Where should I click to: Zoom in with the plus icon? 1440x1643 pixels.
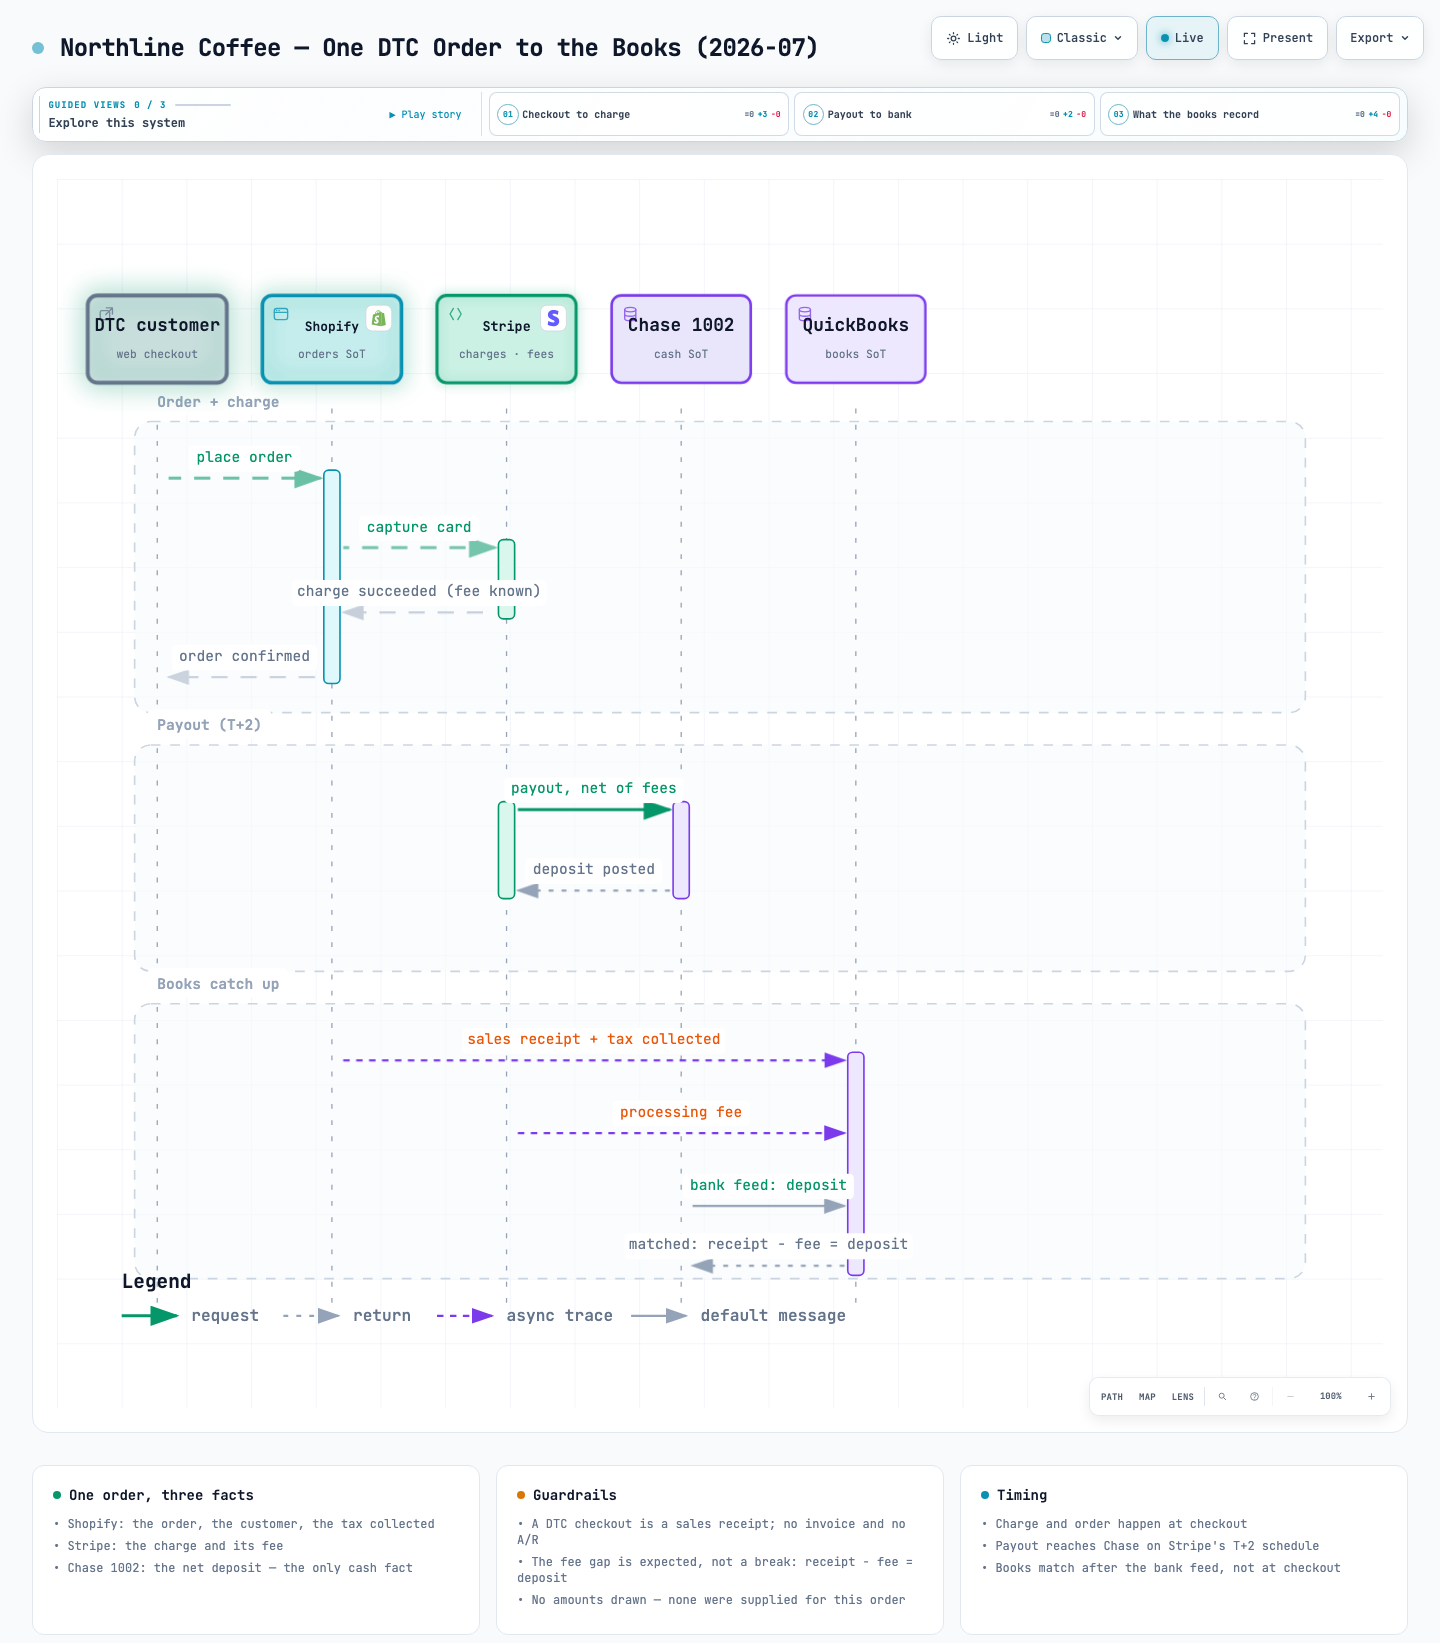(x=1371, y=1397)
